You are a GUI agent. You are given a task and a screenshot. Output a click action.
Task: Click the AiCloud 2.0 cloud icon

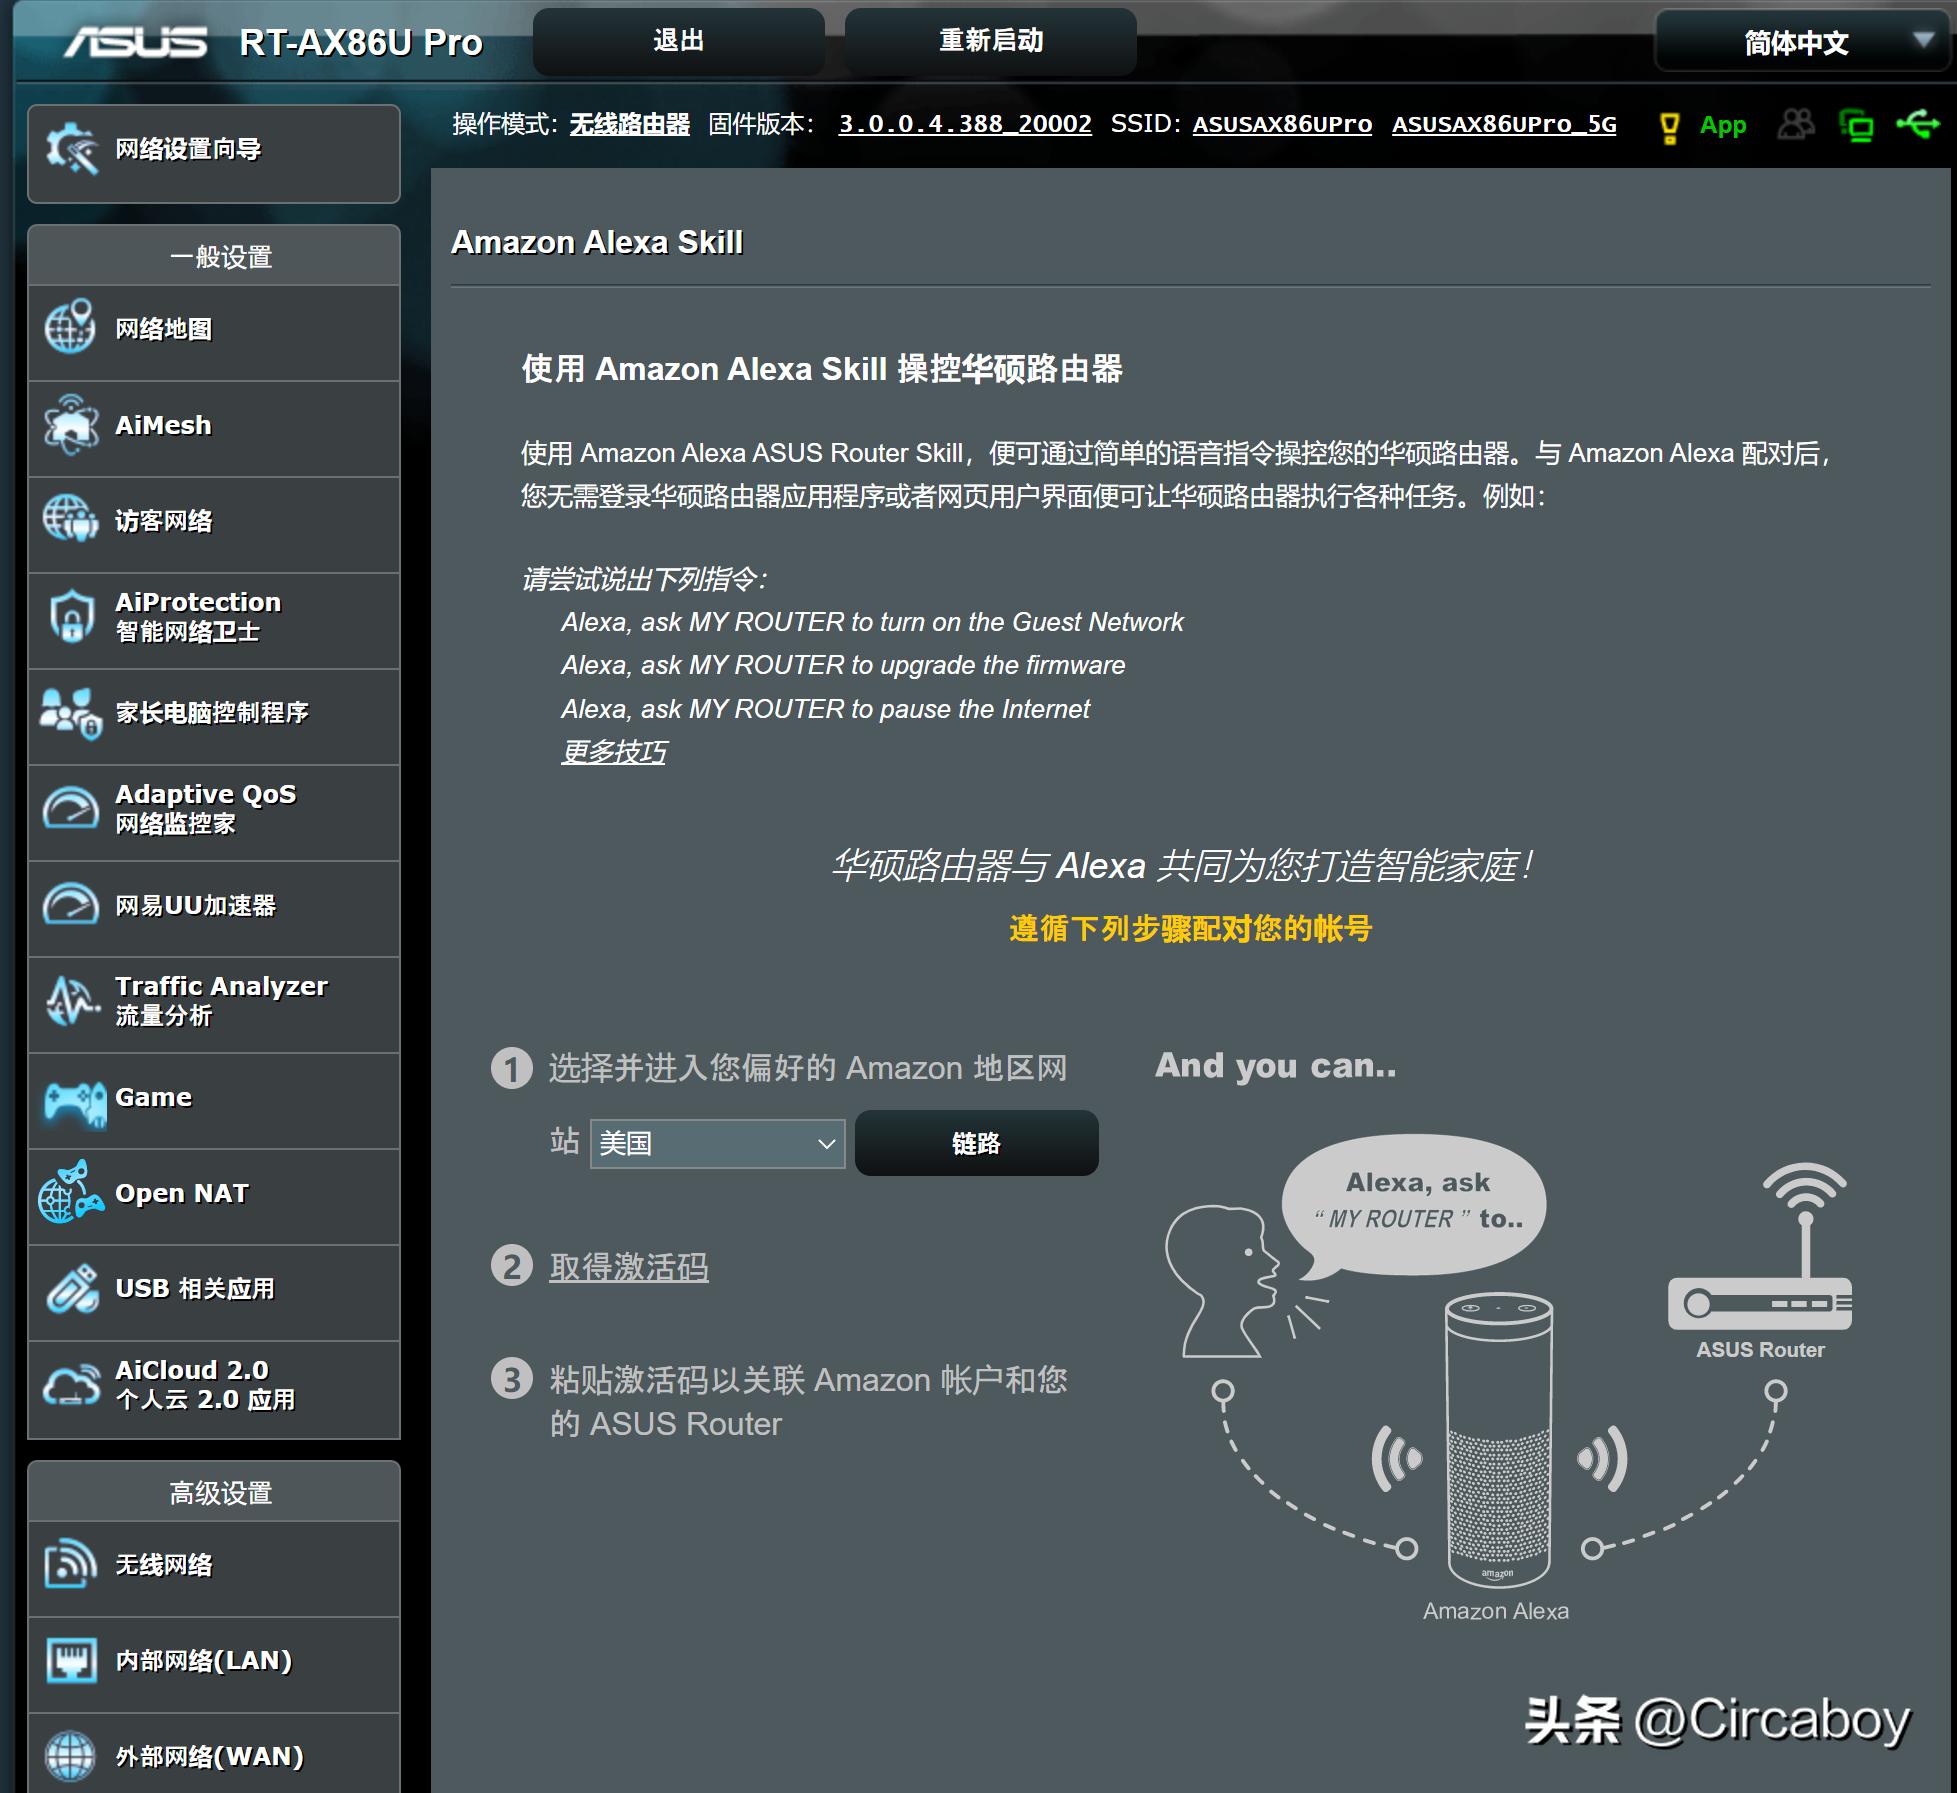(x=70, y=1385)
